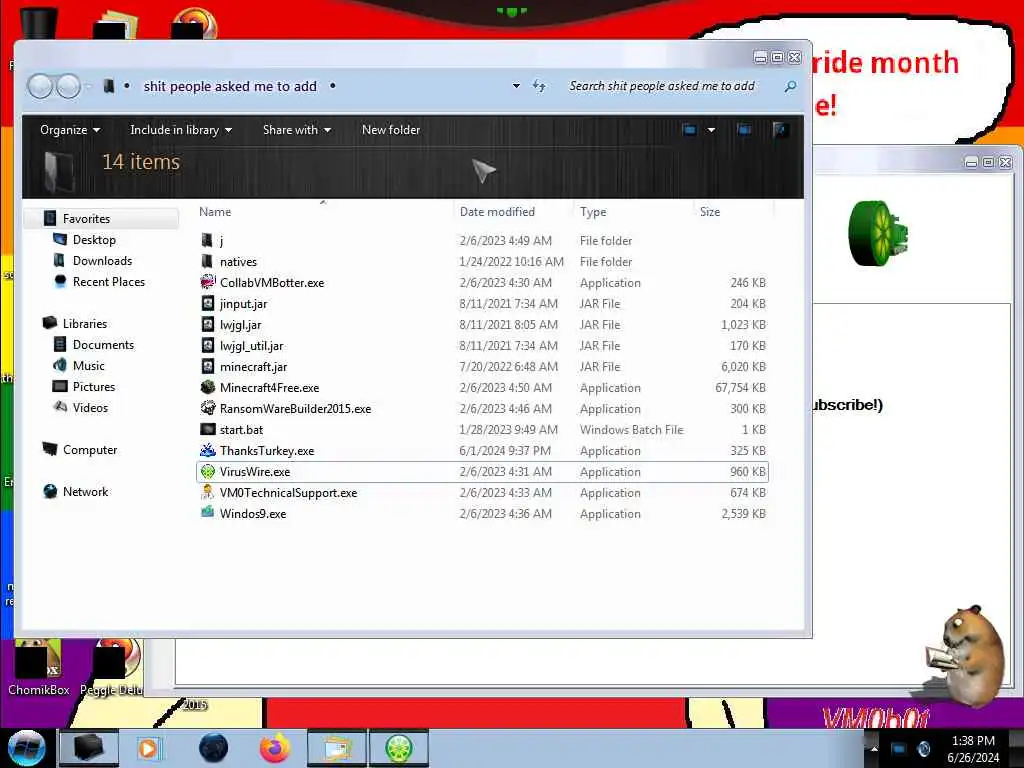Screen dimensions: 1024x768
Task: Open Desktop in the navigation pane
Action: point(94,240)
